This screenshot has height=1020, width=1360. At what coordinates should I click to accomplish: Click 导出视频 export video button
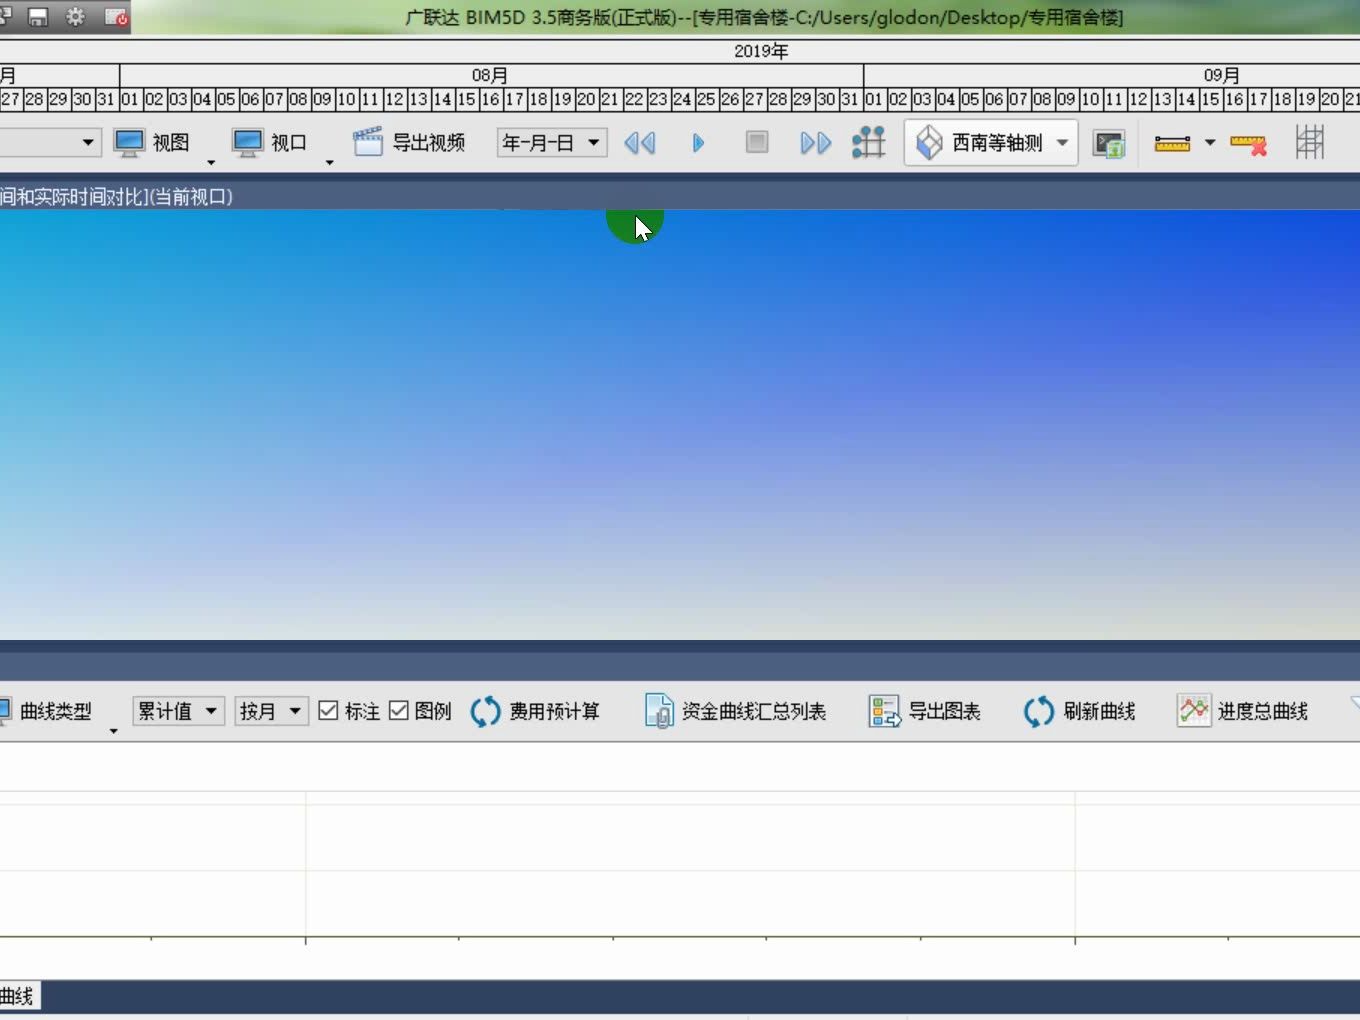pos(409,143)
